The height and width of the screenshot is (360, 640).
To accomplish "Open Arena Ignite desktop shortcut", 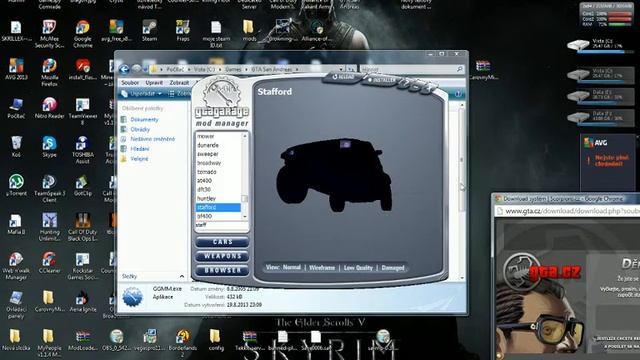I will pos(83,301).
